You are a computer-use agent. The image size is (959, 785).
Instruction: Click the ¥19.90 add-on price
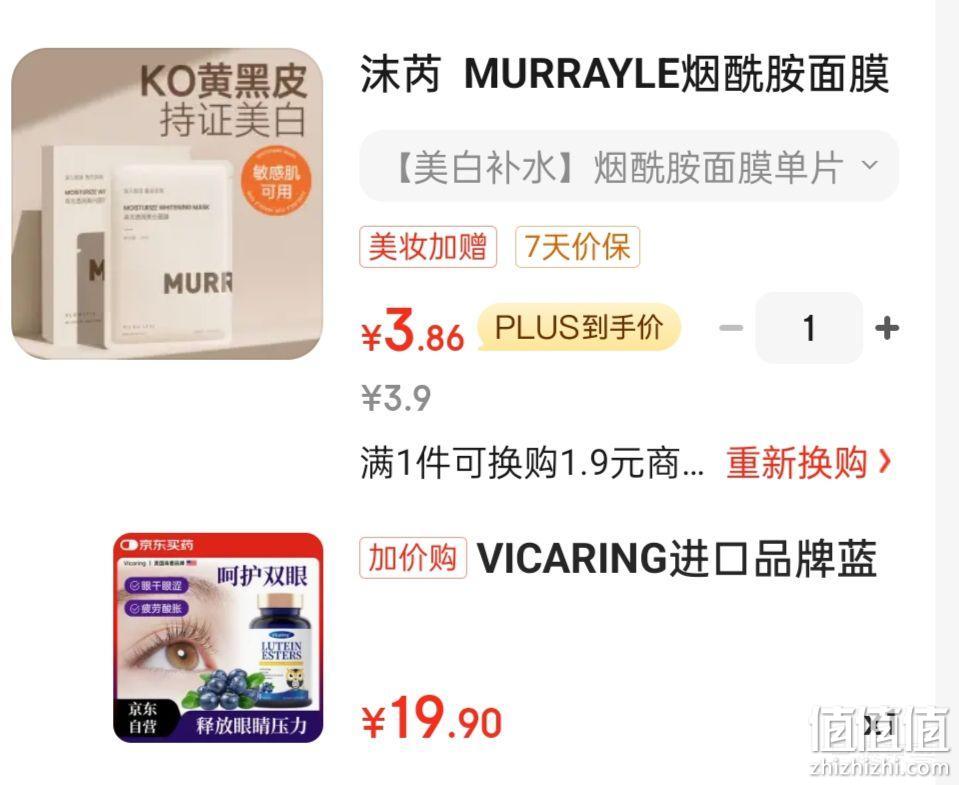click(432, 719)
